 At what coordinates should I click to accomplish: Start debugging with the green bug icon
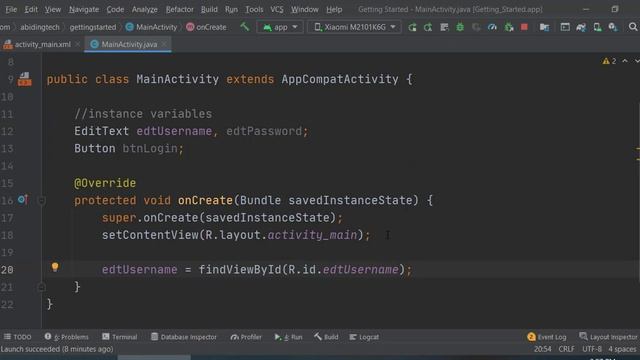click(460, 27)
